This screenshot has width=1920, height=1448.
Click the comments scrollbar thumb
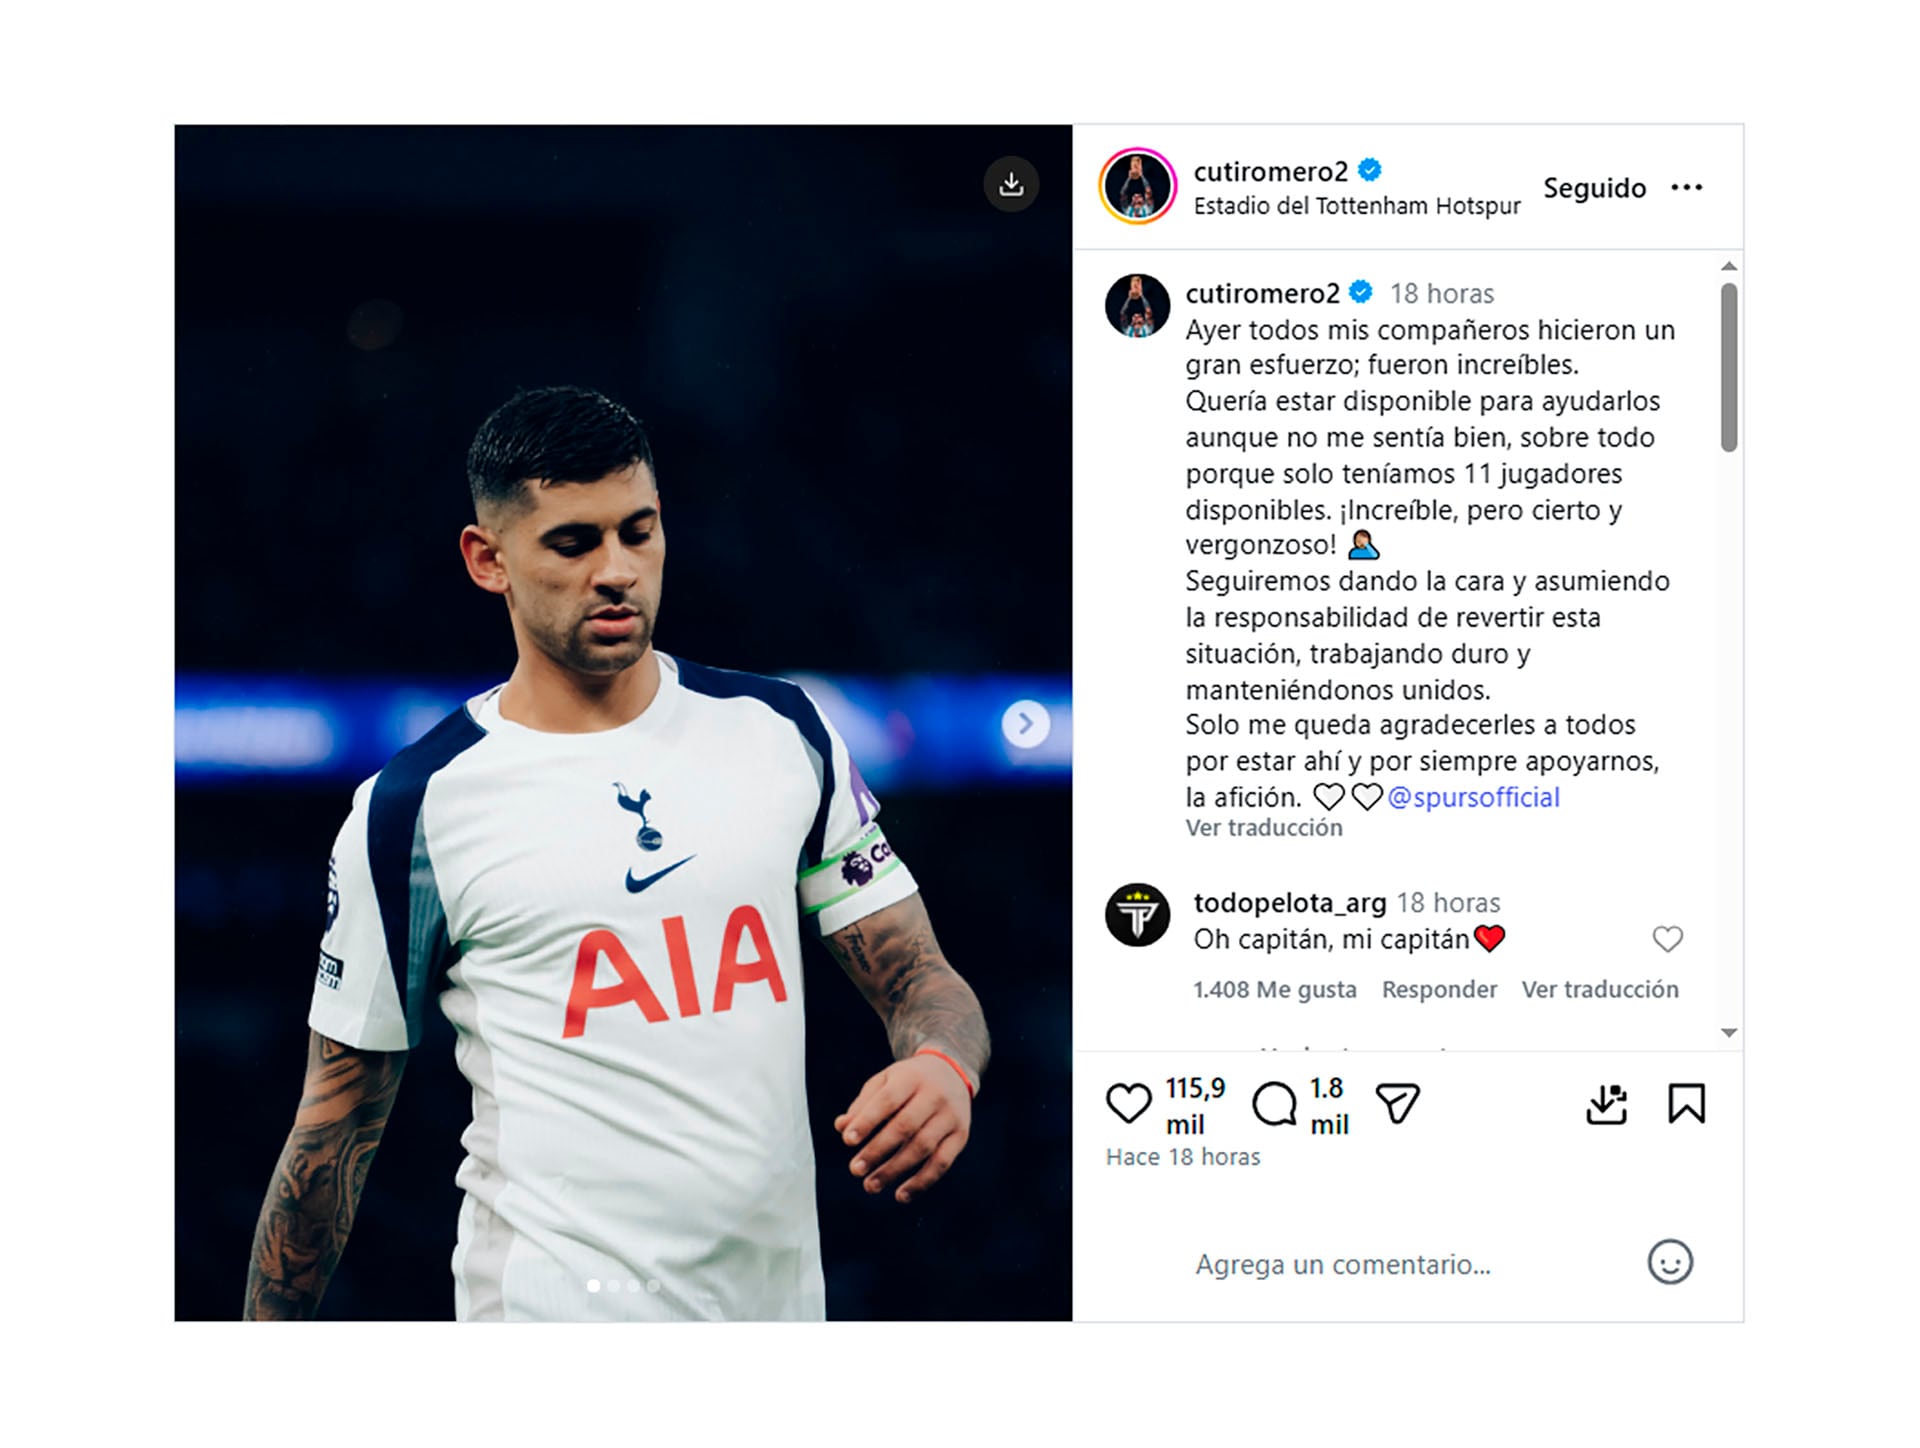click(1729, 367)
